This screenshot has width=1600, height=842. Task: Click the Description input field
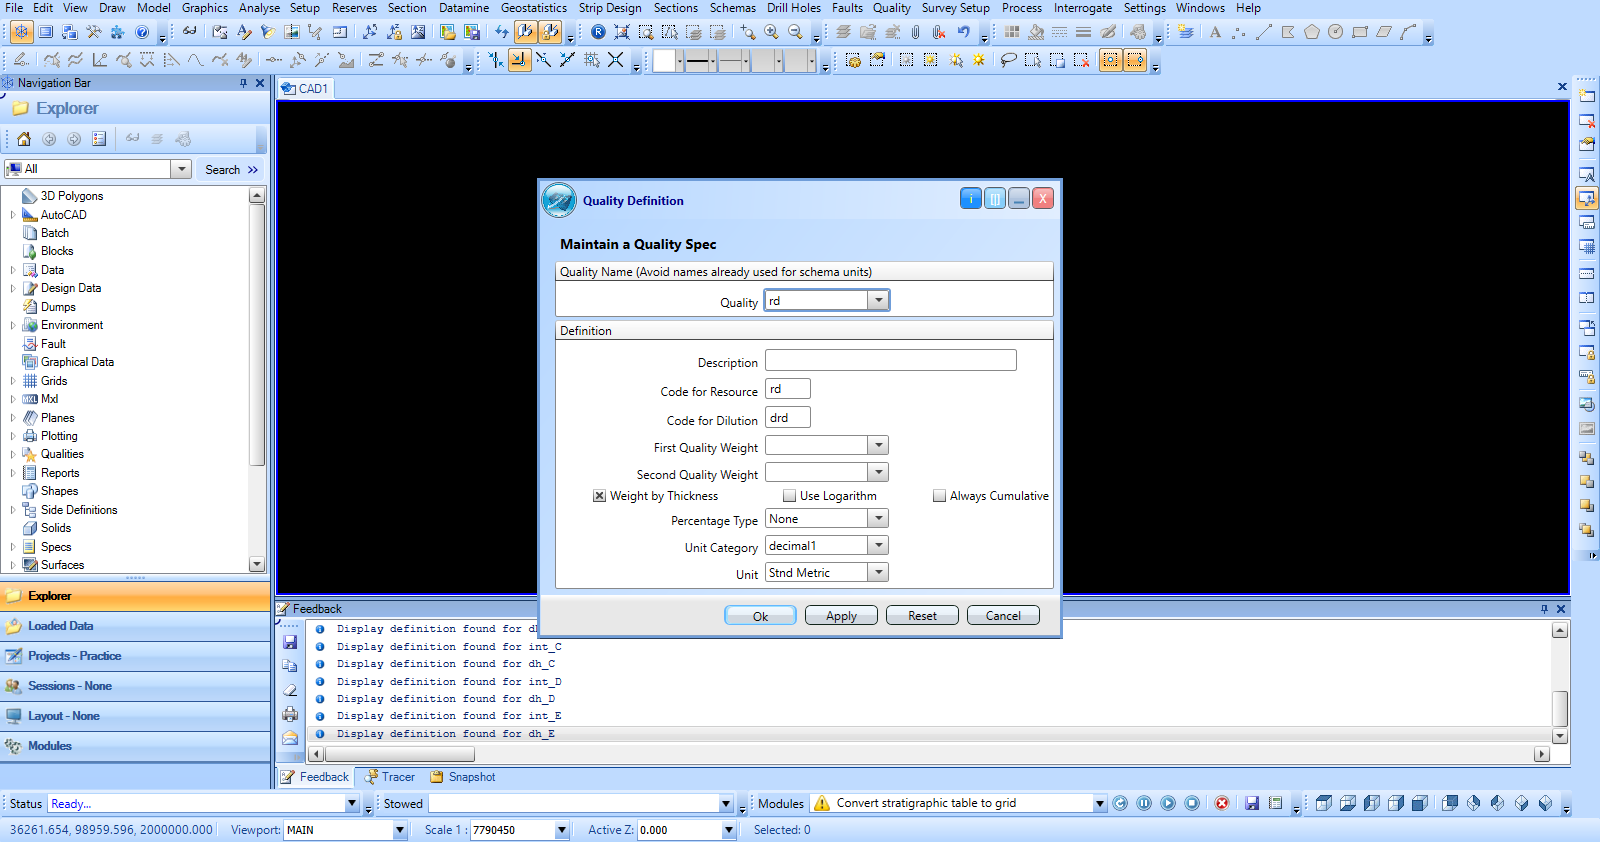pyautogui.click(x=890, y=361)
